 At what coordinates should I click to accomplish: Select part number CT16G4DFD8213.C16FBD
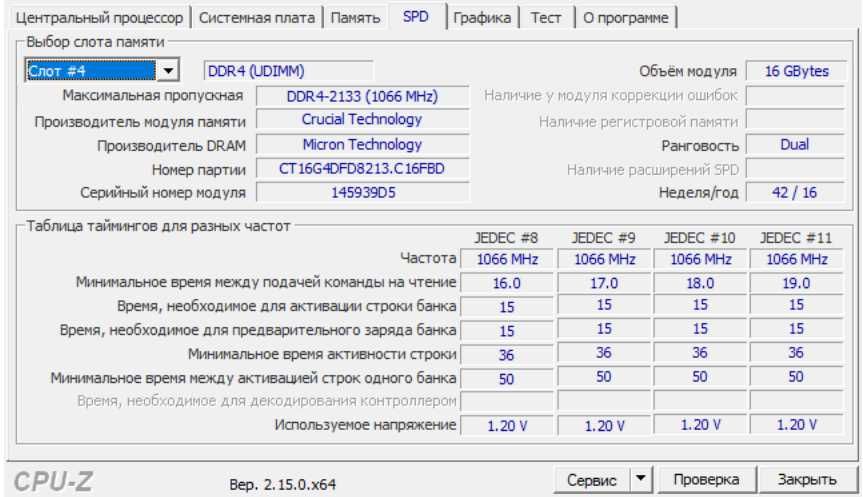point(362,168)
